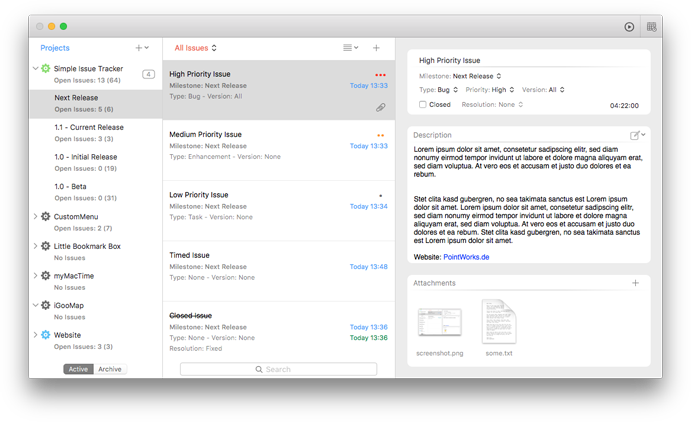This screenshot has height=422, width=691.
Task: Click the Open Issues: 13 (64) count
Action: coord(87,80)
